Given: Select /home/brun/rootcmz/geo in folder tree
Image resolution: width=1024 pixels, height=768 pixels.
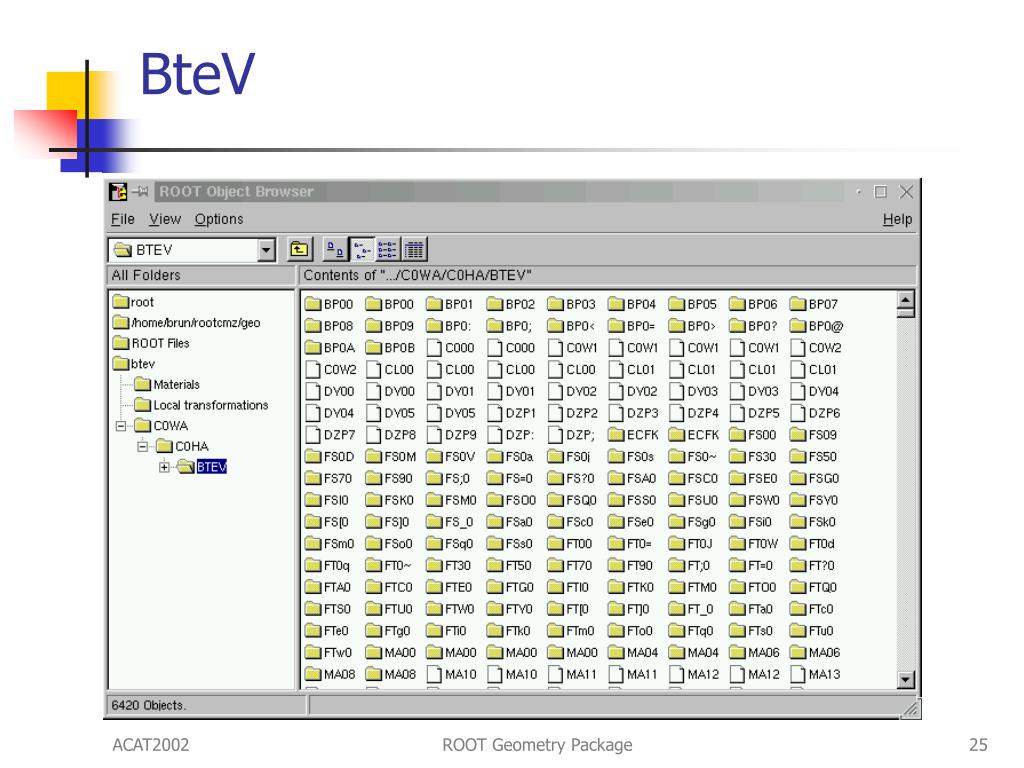Looking at the screenshot, I should coord(187,323).
